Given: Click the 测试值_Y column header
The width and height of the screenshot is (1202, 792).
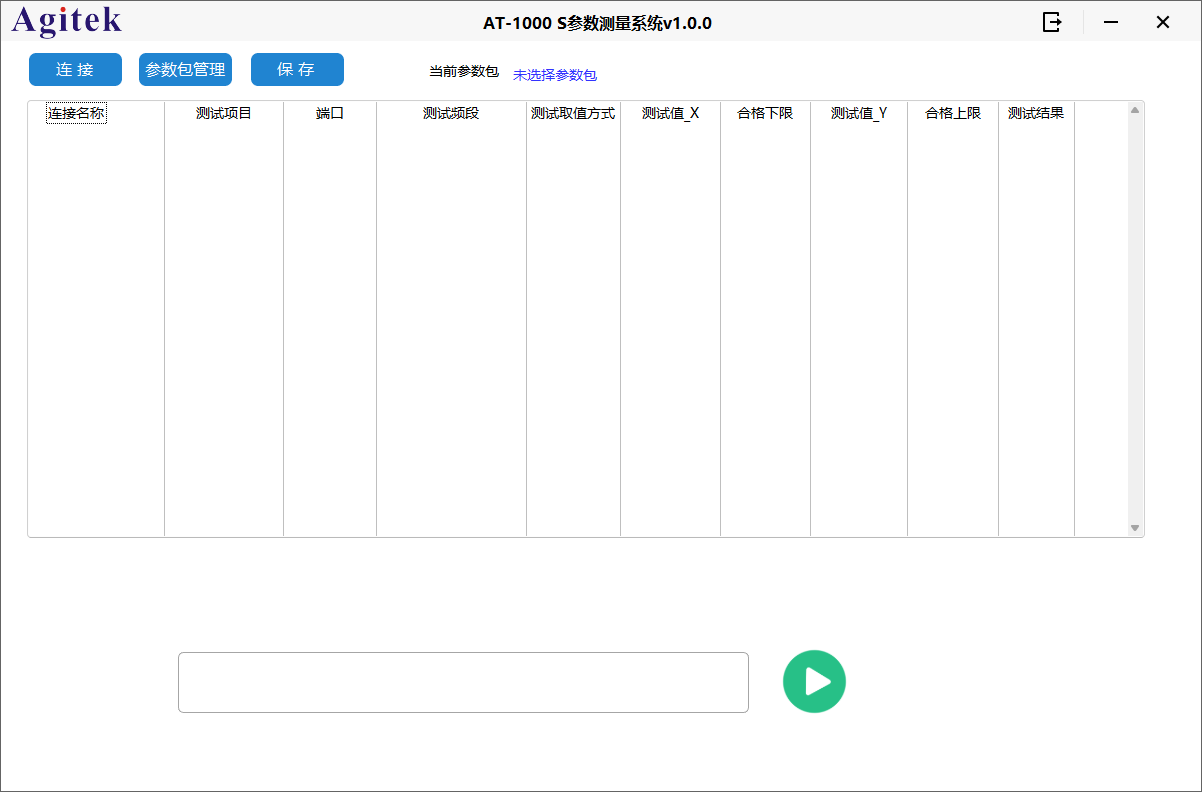Looking at the screenshot, I should coord(858,113).
